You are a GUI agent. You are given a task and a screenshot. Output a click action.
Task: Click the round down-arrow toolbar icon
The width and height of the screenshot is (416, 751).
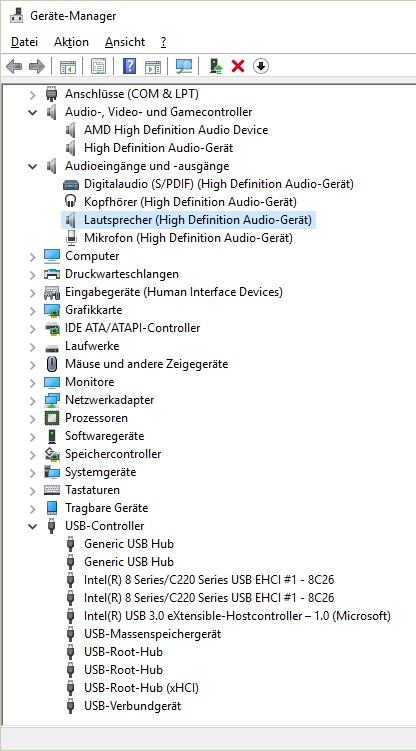pos(260,66)
